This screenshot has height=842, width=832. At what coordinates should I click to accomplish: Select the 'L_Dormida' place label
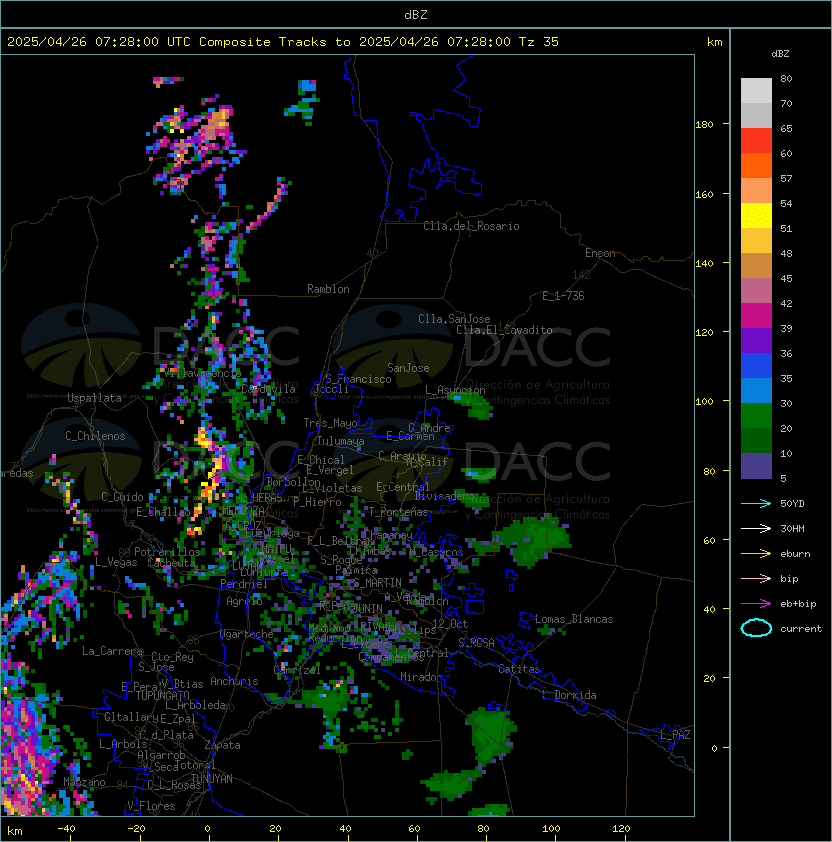click(569, 695)
